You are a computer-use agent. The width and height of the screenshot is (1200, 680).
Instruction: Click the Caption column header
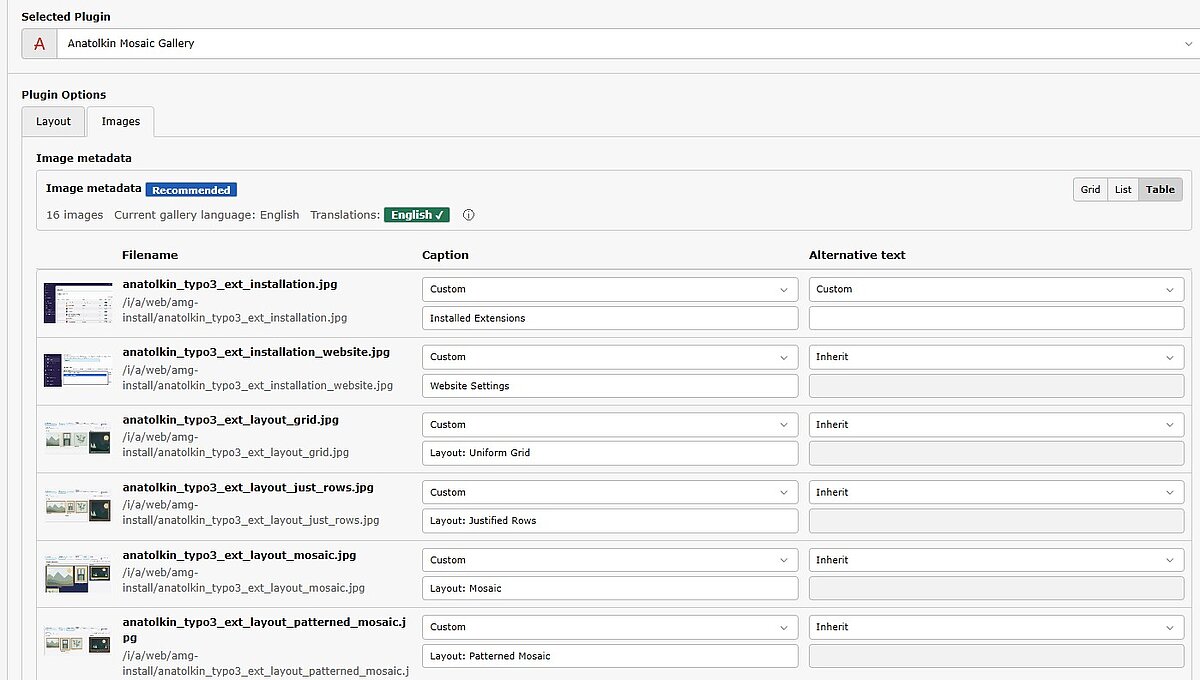445,255
